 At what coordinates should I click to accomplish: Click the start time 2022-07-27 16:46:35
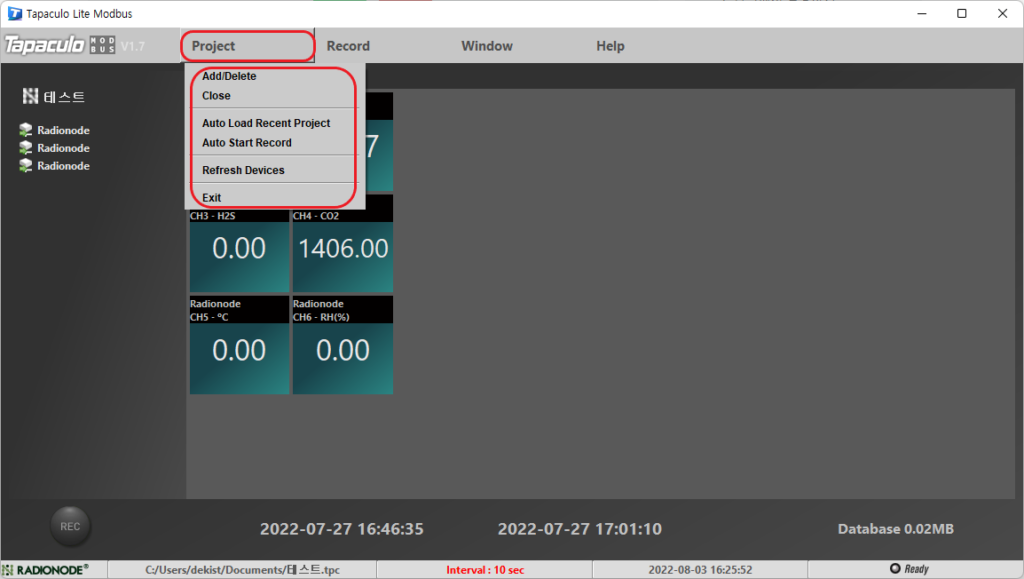tap(342, 529)
